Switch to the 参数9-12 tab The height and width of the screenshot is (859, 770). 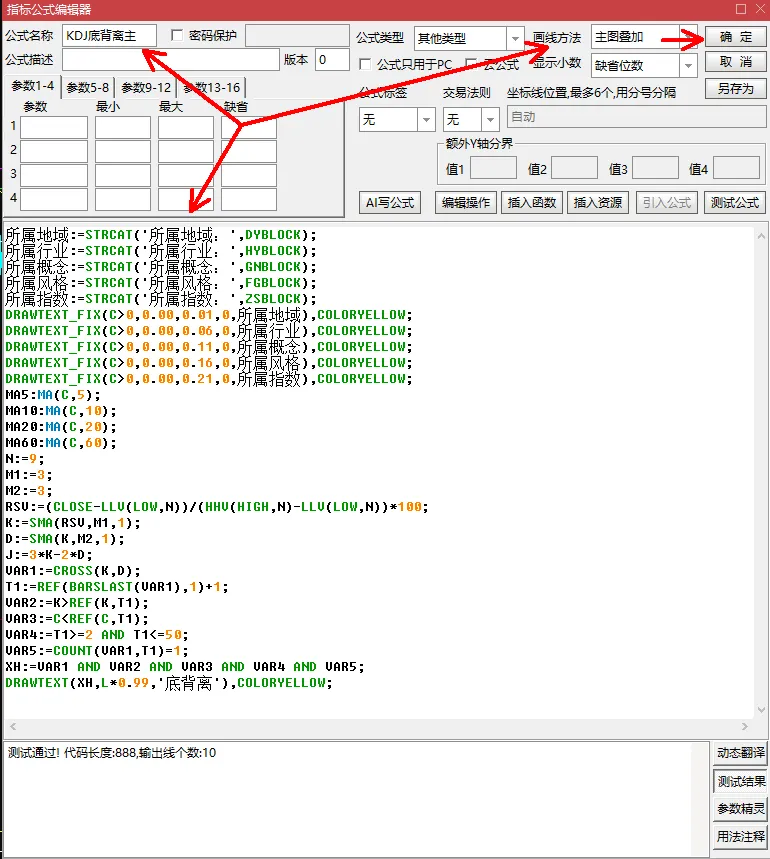point(146,88)
